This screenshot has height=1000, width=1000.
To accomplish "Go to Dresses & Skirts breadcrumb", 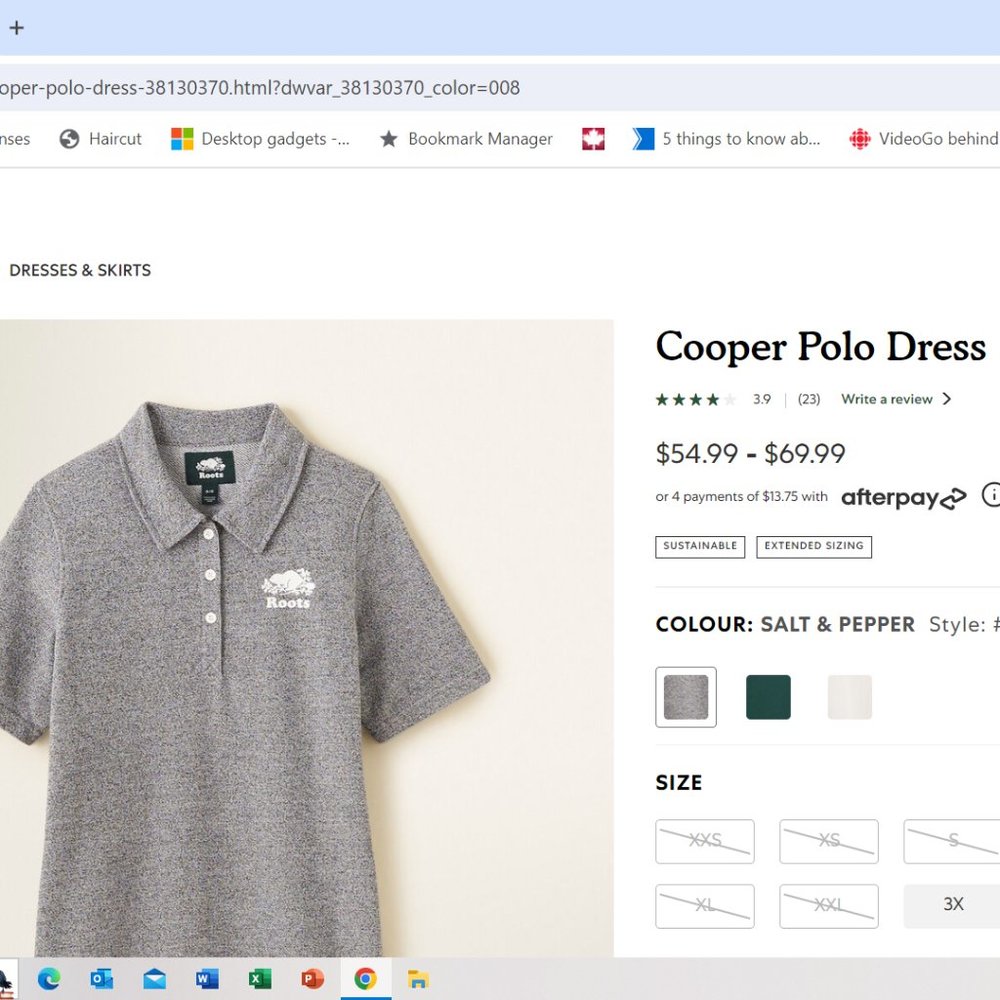I will (80, 270).
